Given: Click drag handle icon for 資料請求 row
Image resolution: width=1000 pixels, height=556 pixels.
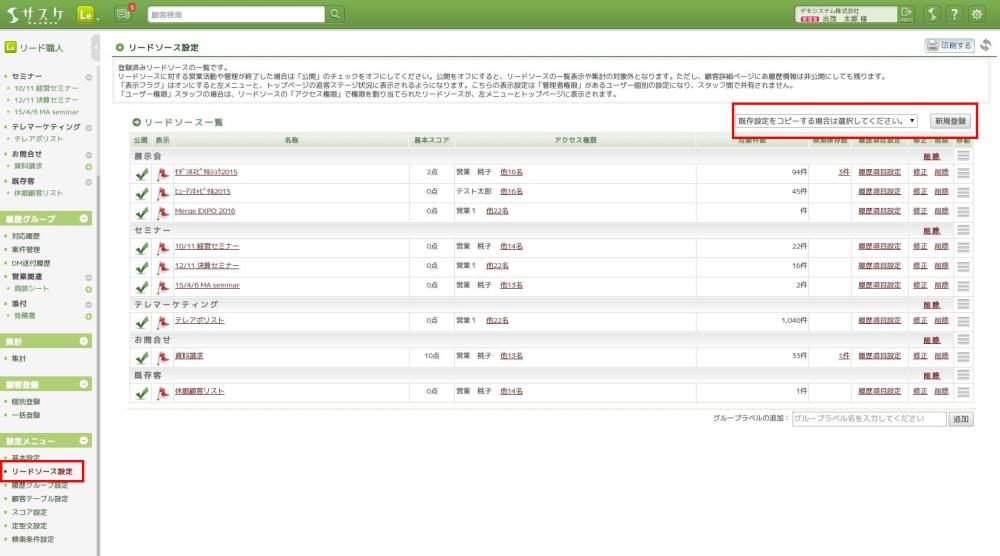Looking at the screenshot, I should coord(963,355).
